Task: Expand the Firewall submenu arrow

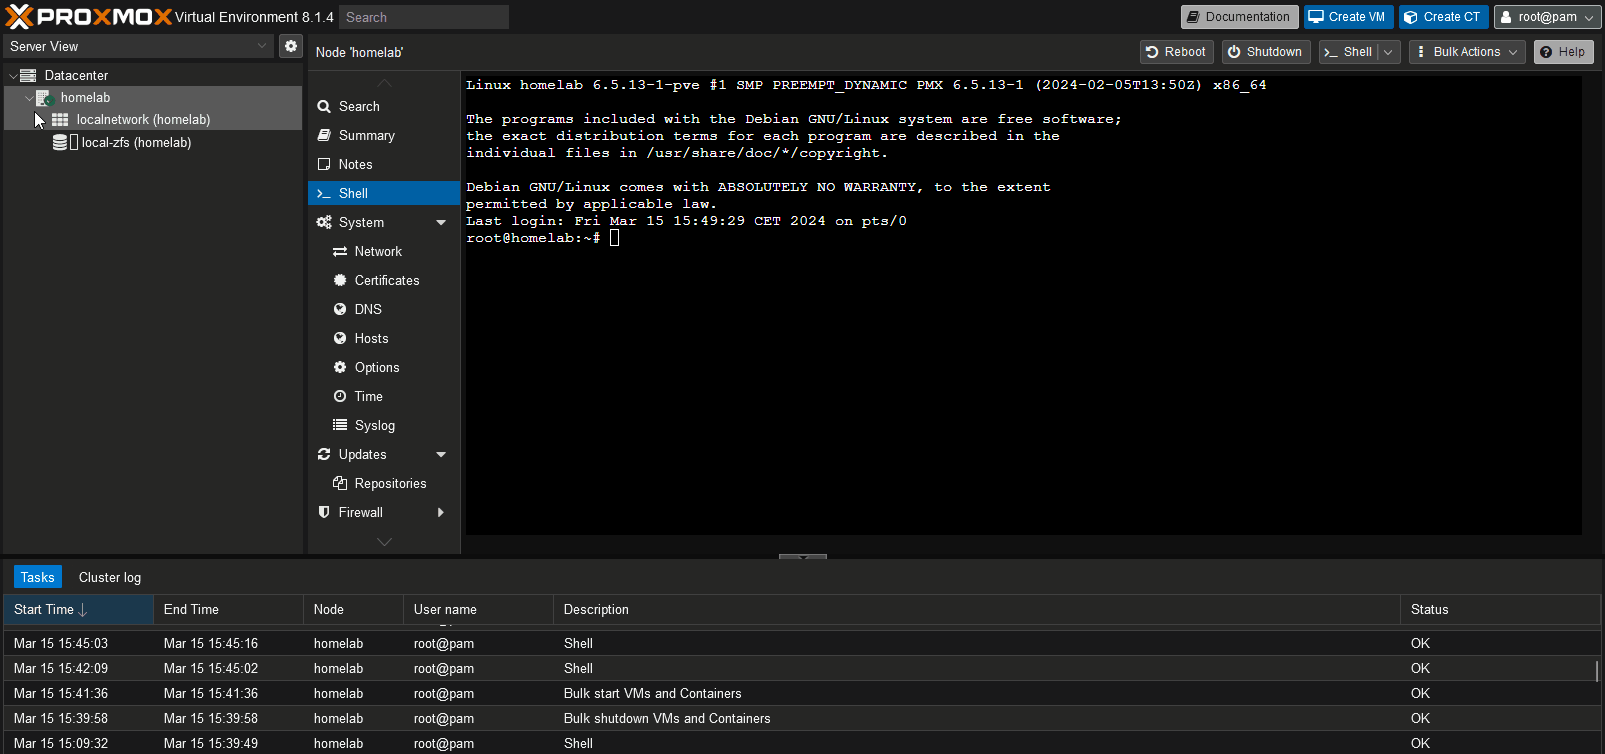Action: pos(441,513)
